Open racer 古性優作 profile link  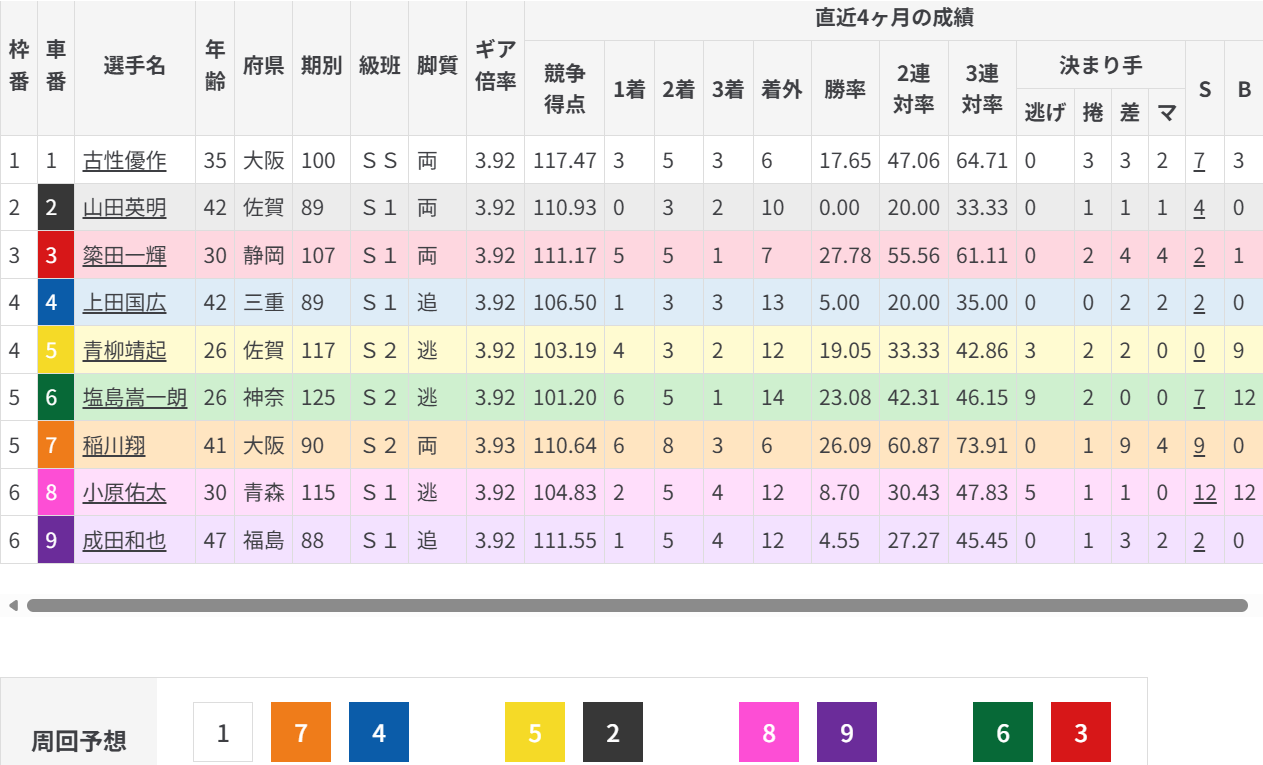[x=124, y=160]
